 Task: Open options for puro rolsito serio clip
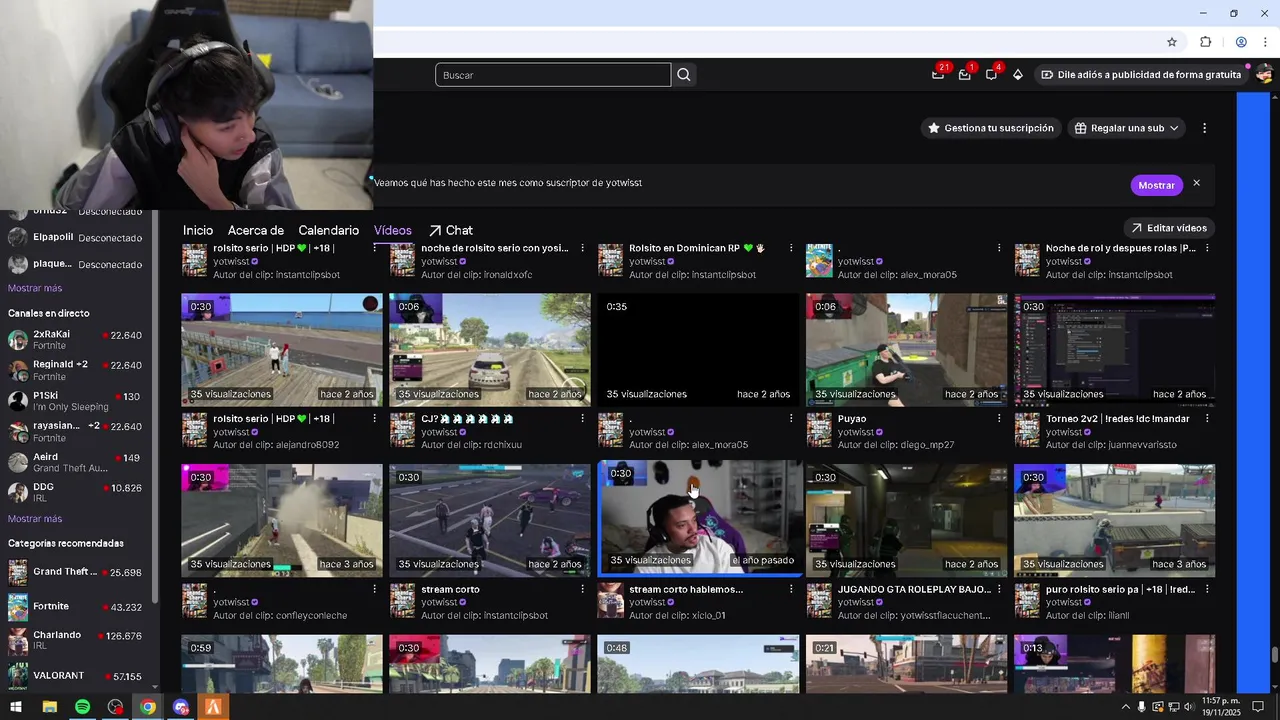pyautogui.click(x=1207, y=590)
